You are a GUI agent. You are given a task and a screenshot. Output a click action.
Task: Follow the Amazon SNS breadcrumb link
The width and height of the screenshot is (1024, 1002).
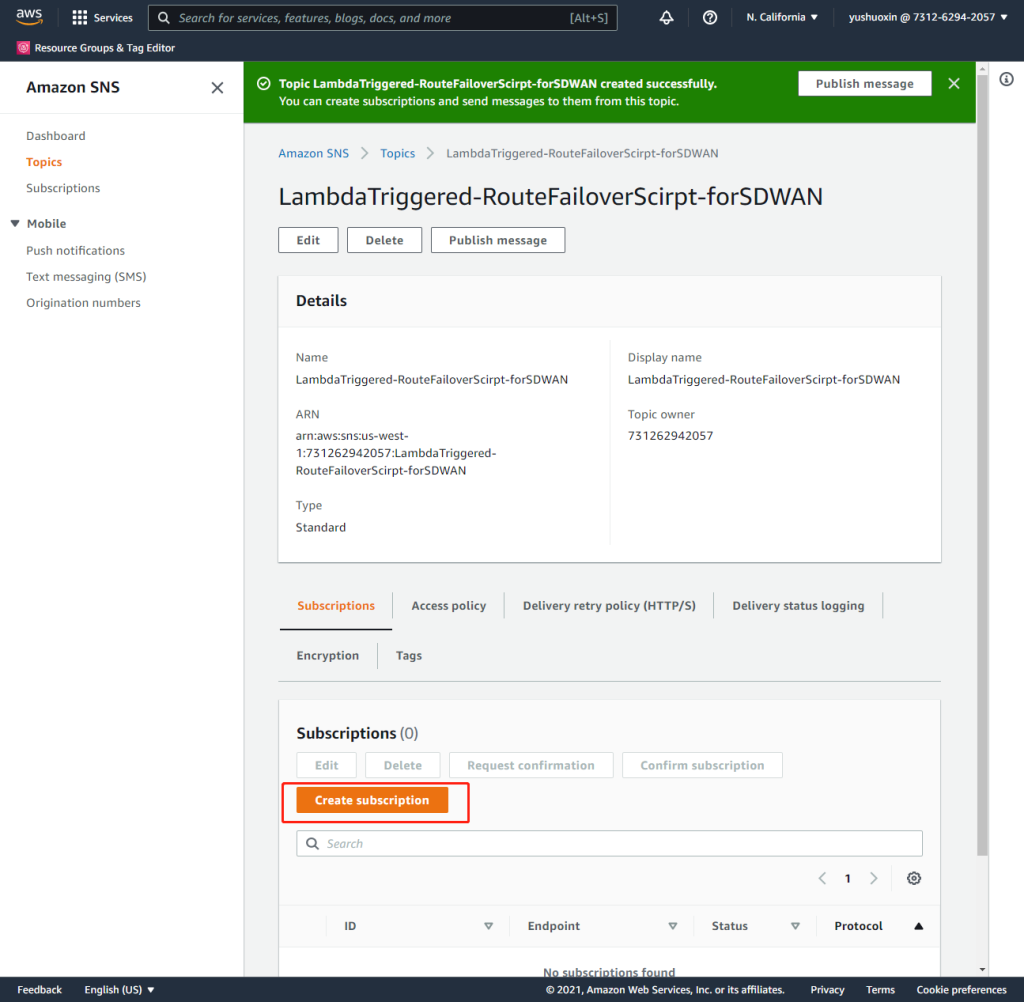coord(314,153)
